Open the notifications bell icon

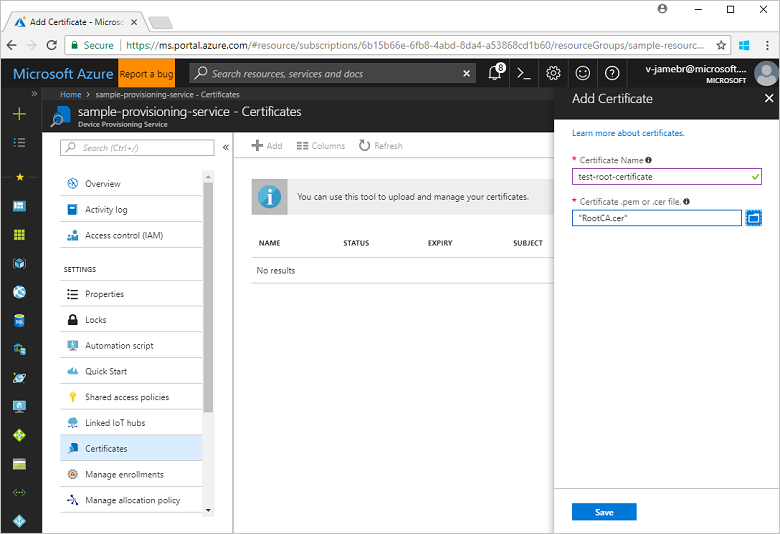pos(495,74)
